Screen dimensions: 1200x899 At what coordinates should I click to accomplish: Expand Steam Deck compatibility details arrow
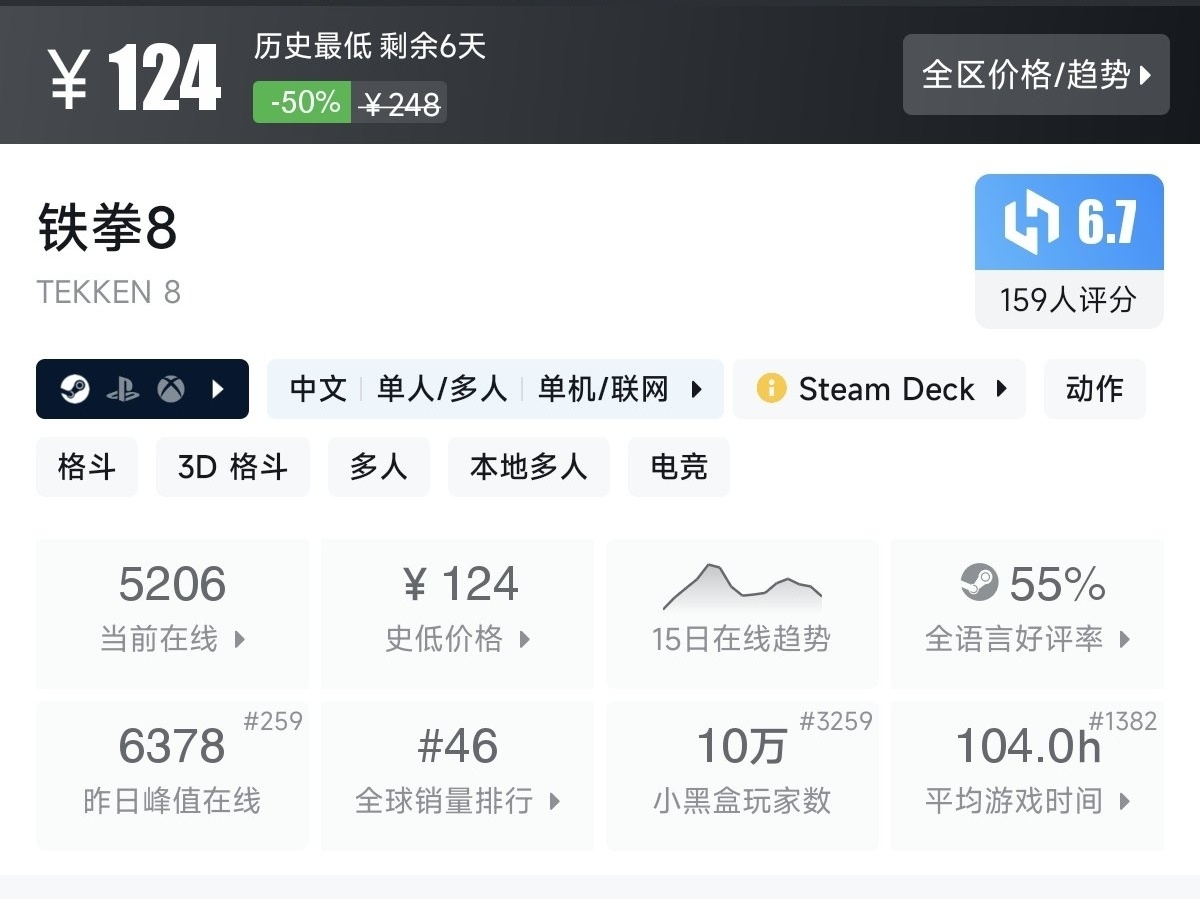1001,389
